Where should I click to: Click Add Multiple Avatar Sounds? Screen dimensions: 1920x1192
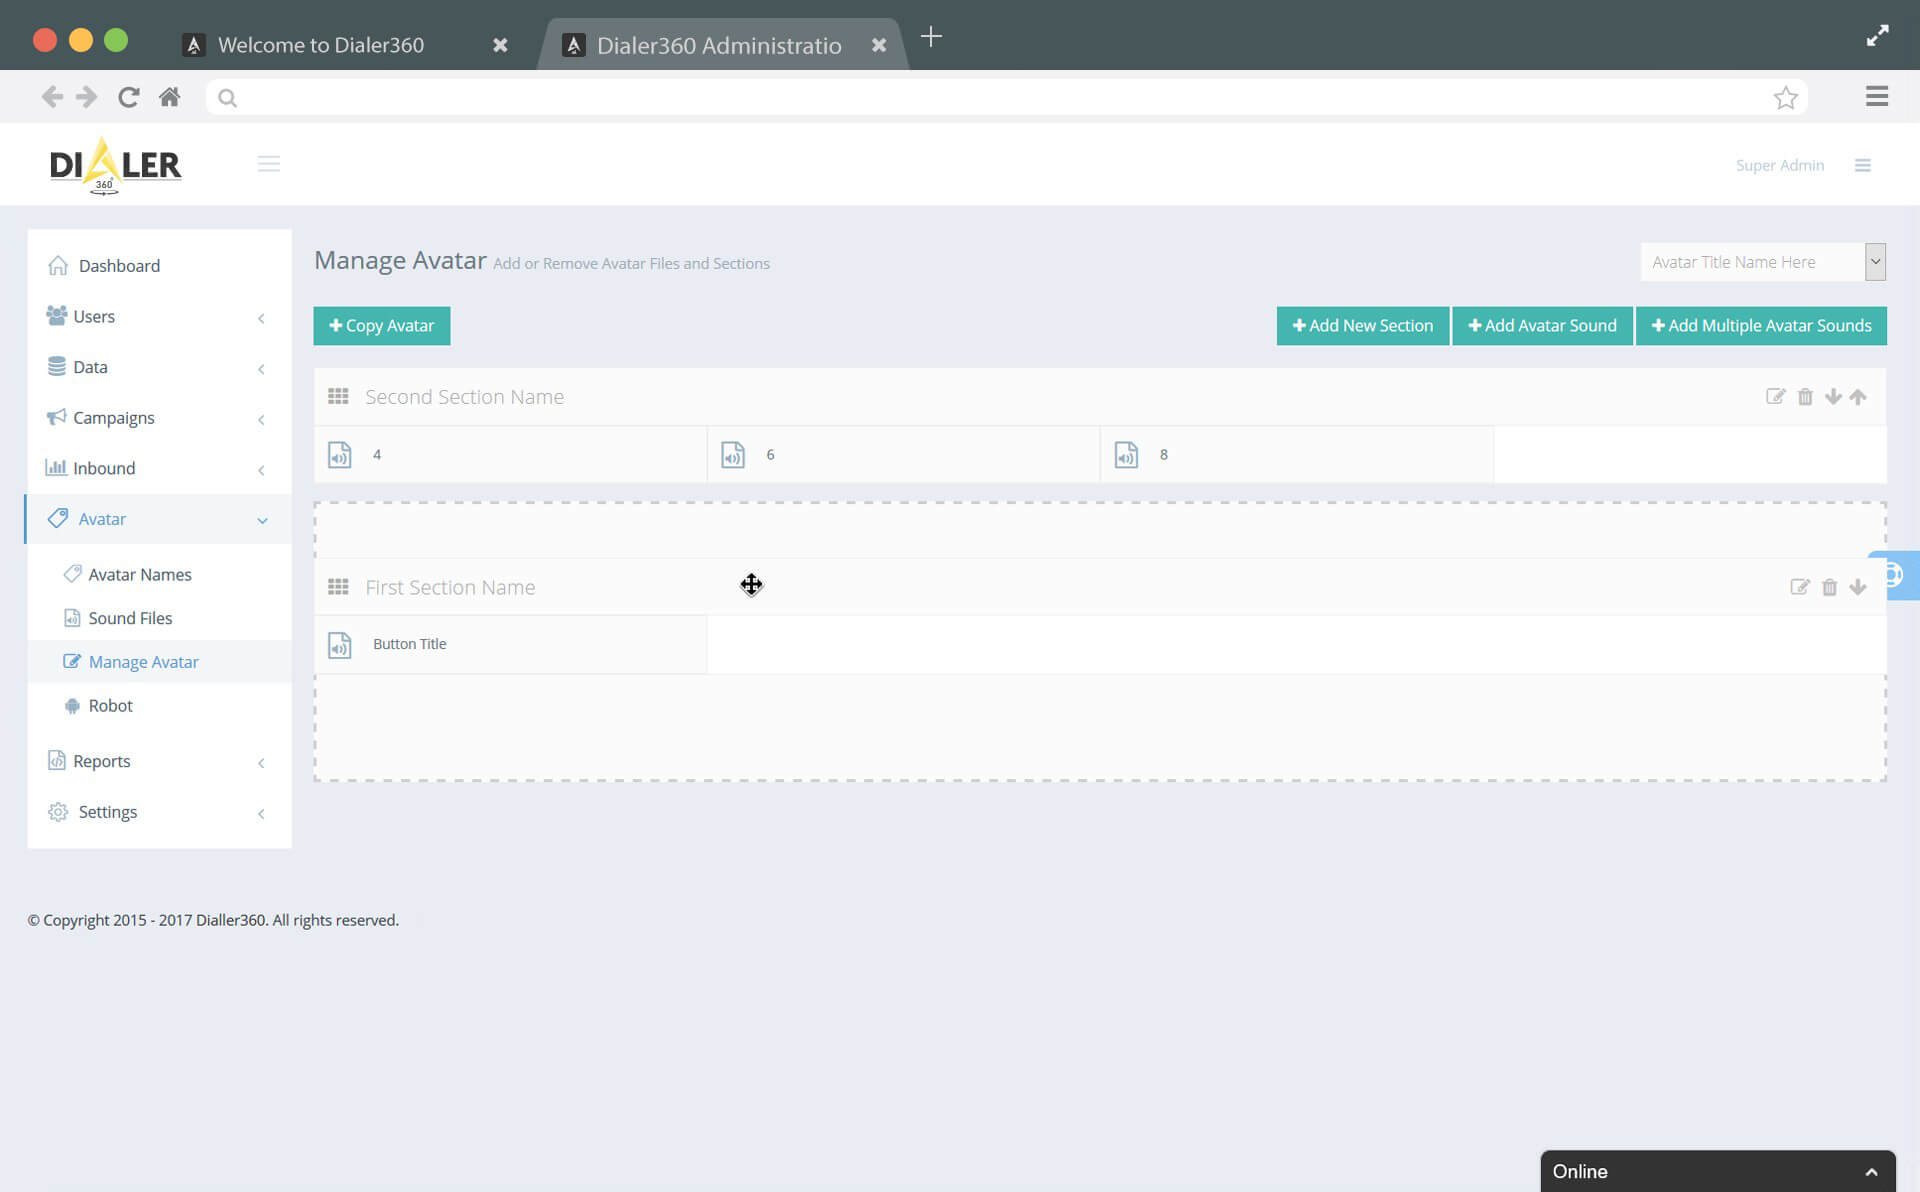click(x=1761, y=325)
